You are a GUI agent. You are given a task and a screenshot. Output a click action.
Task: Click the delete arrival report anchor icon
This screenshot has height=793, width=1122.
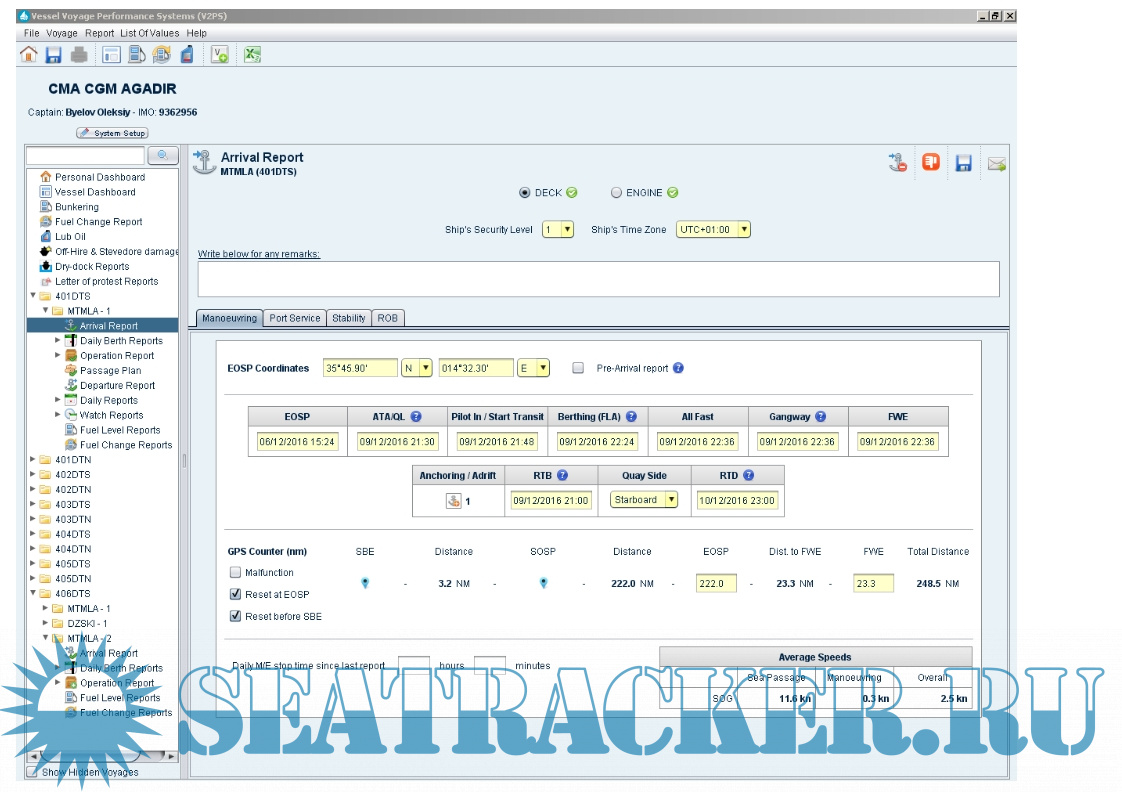coord(897,163)
